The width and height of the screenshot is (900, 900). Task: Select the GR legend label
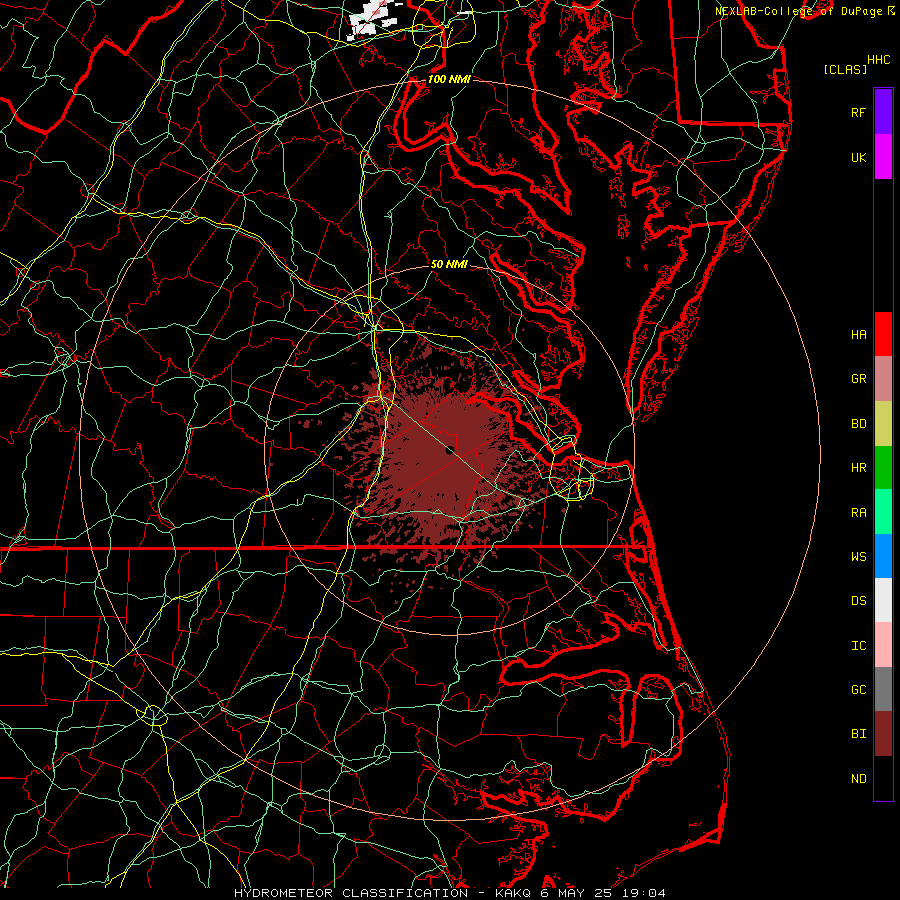tap(858, 379)
